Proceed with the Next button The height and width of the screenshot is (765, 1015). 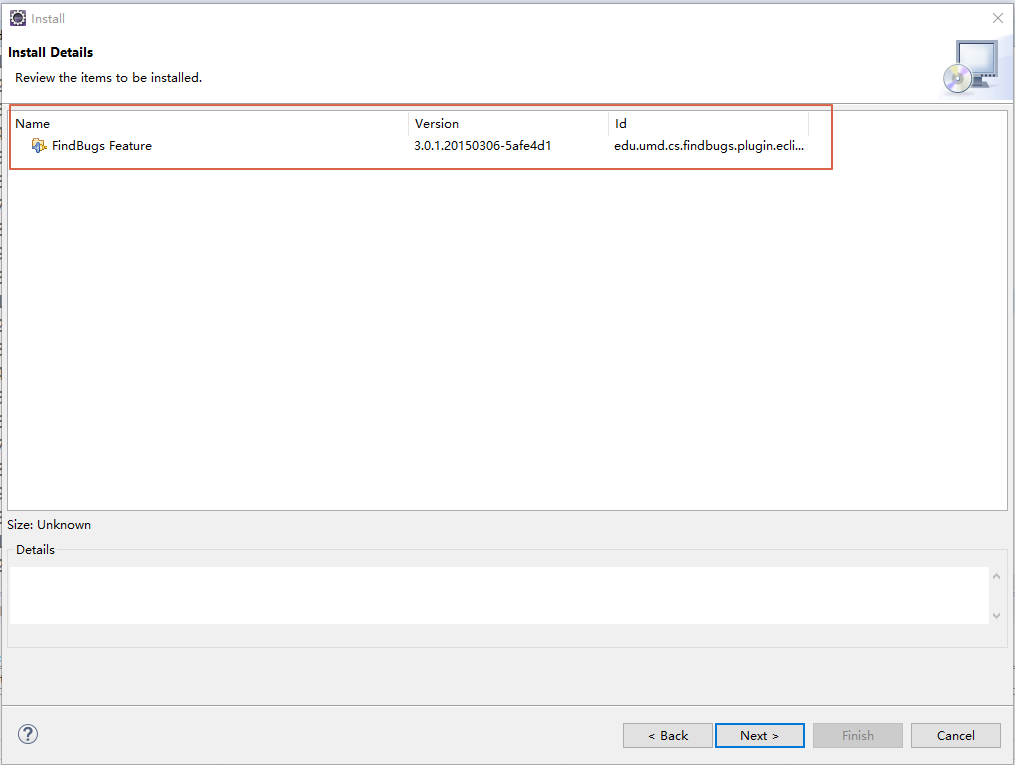click(759, 735)
